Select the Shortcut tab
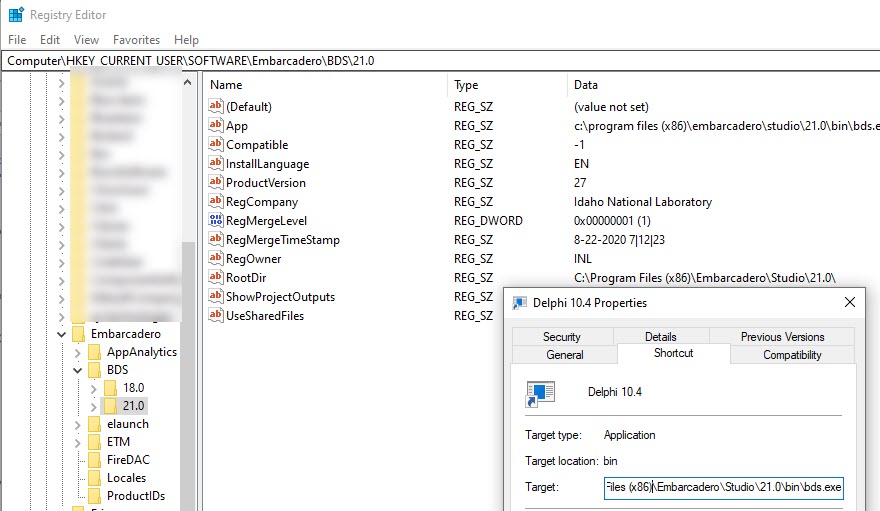The height and width of the screenshot is (511, 880). 673,353
